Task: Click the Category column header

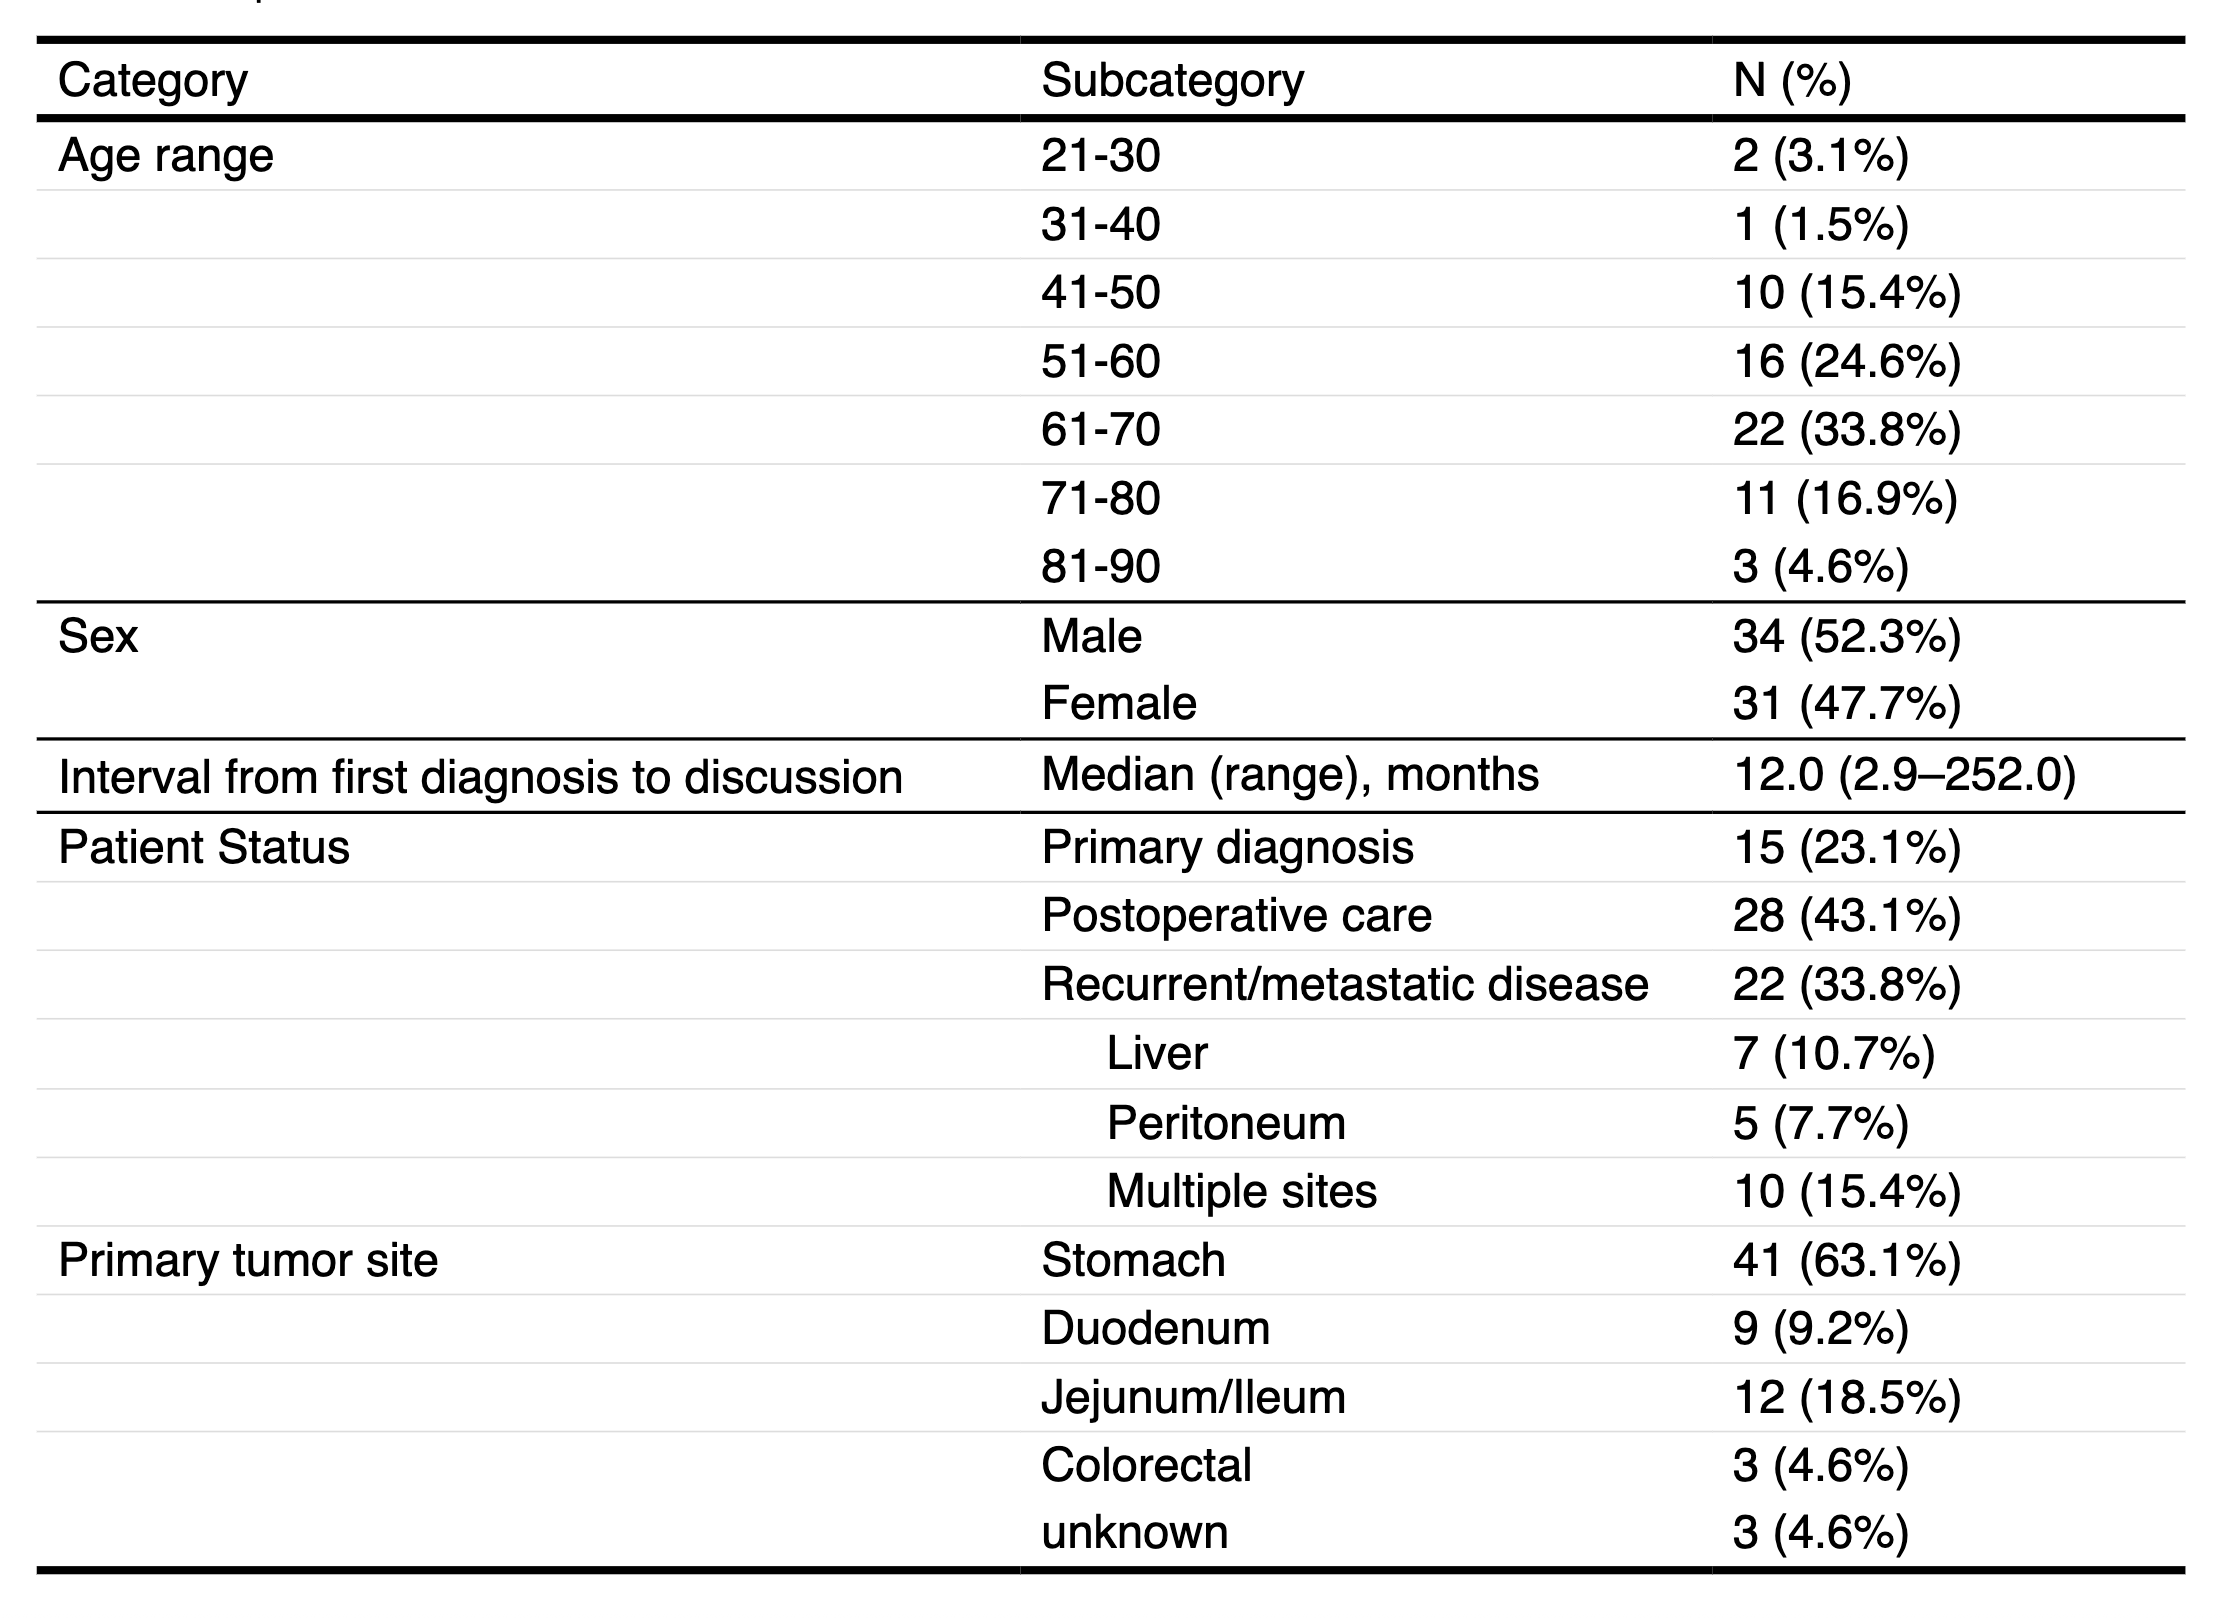Action: [152, 80]
